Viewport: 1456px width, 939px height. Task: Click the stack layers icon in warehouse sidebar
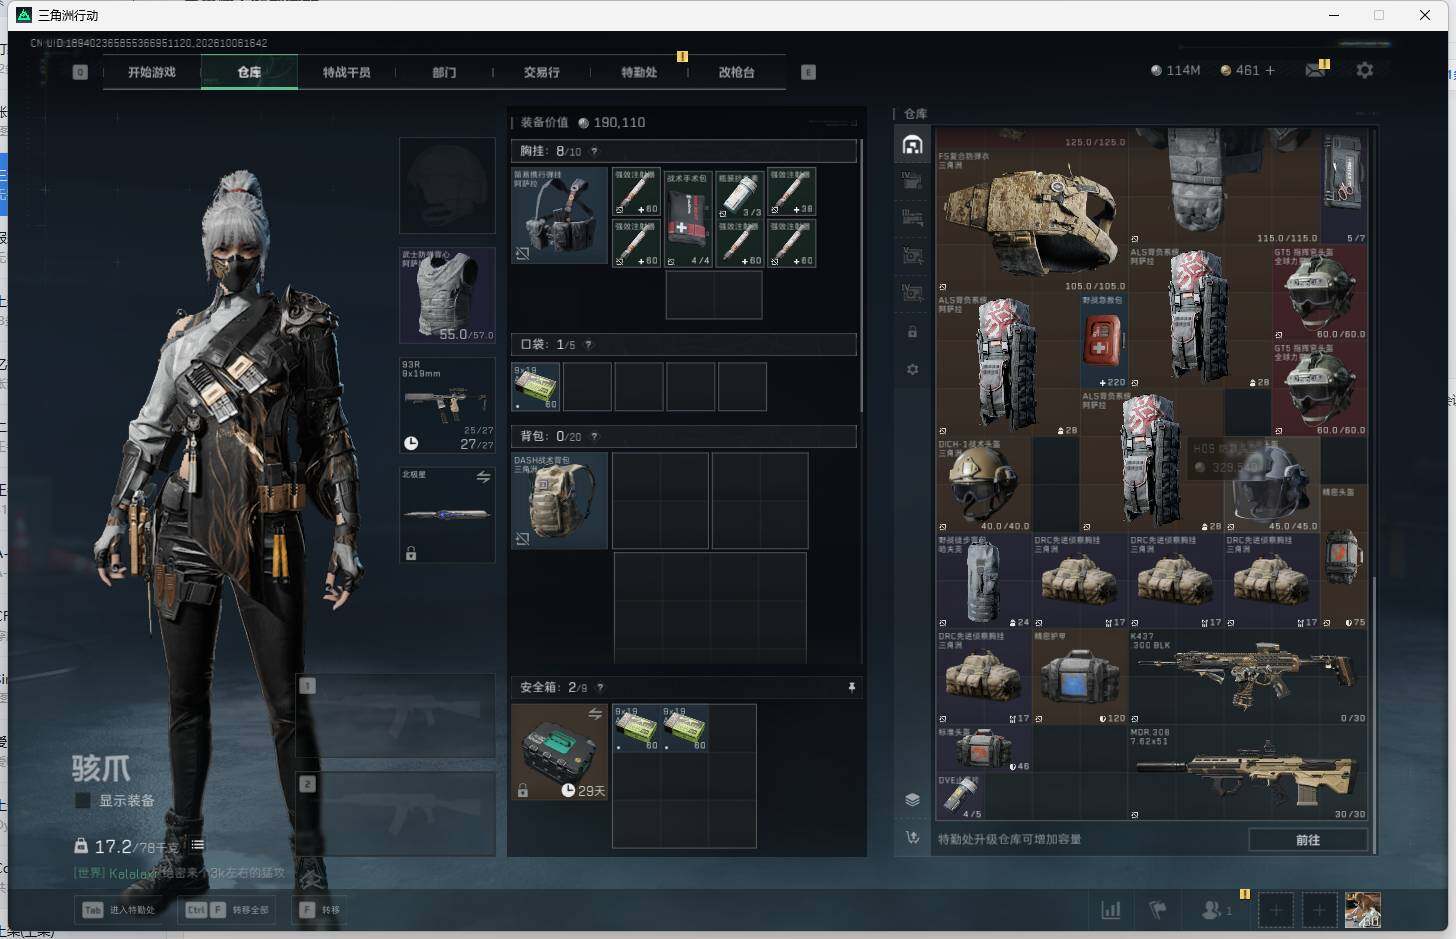pyautogui.click(x=912, y=799)
